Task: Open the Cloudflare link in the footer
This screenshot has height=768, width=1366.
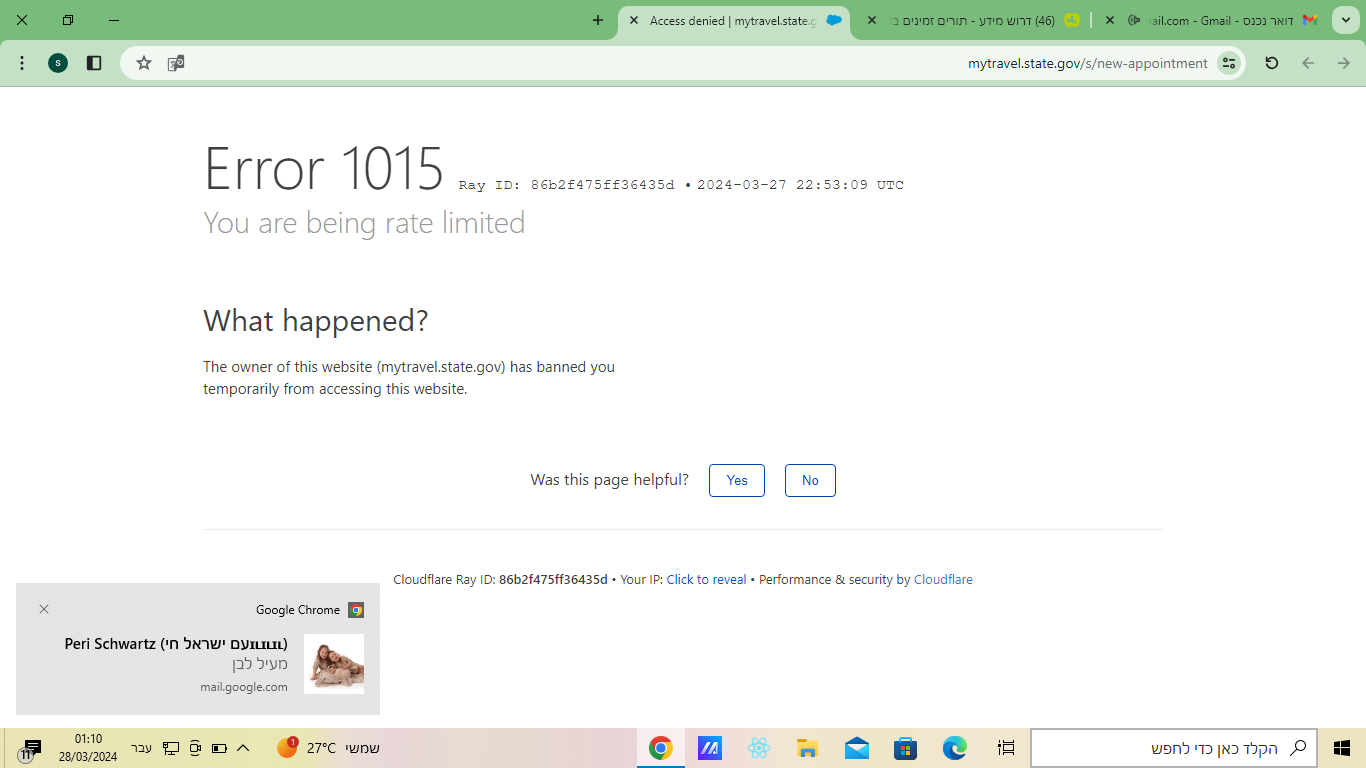Action: click(x=943, y=579)
